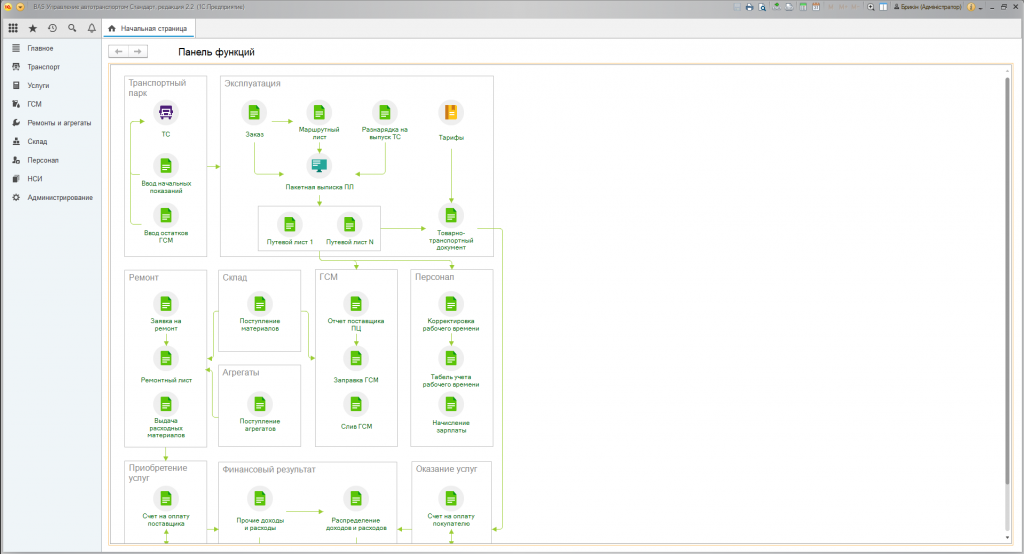Open the main menu dropdown arrow
Screen dimensions: 1024x554
20,7
